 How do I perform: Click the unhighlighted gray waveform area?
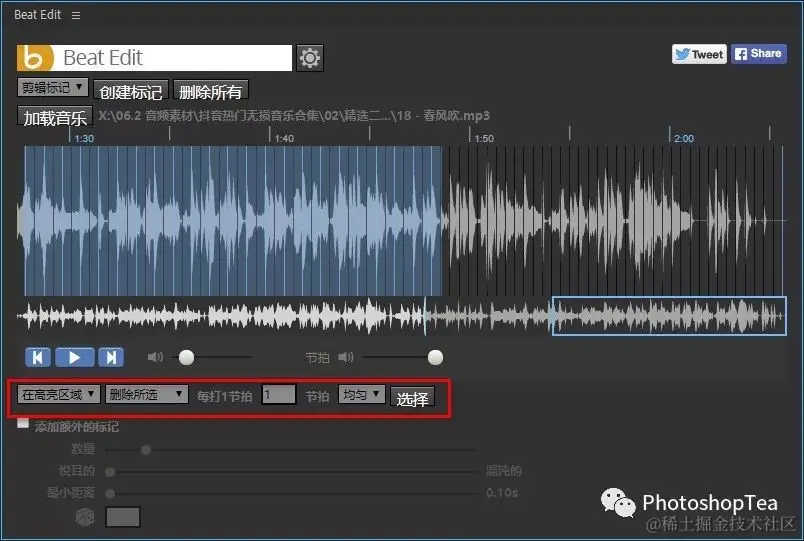613,221
